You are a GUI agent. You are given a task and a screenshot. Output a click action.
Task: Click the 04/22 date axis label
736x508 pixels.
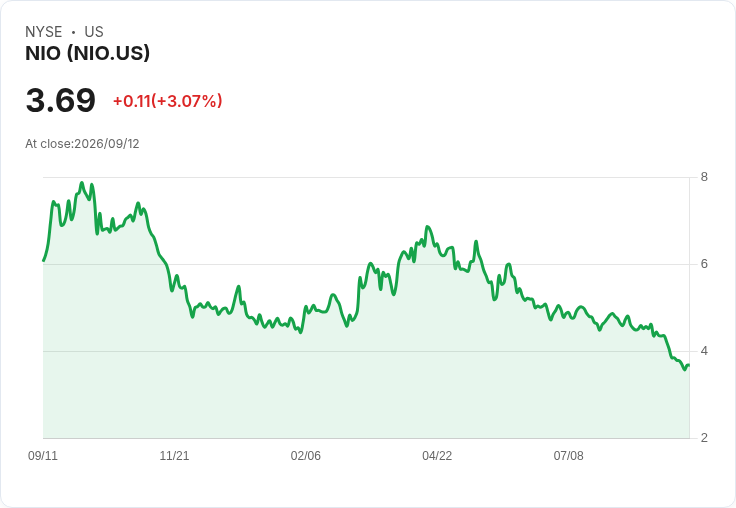437,455
